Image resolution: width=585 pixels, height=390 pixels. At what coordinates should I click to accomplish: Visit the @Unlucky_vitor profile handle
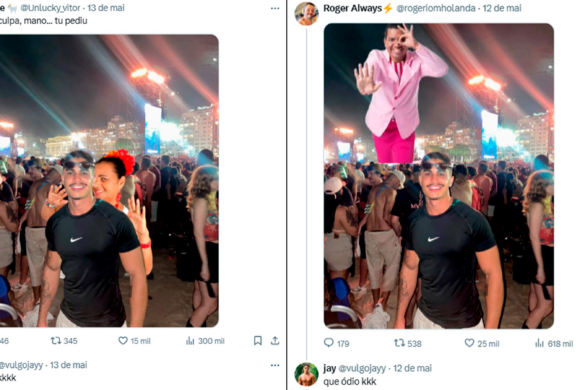50,7
